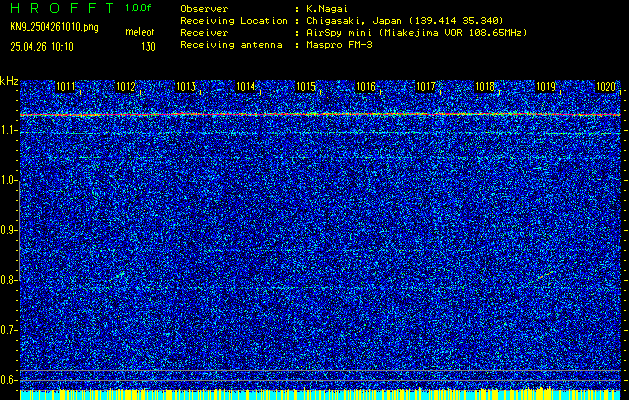This screenshot has height=400, width=629.
Task: Click the orange meteor echo streak near 1019
Action: click(546, 275)
